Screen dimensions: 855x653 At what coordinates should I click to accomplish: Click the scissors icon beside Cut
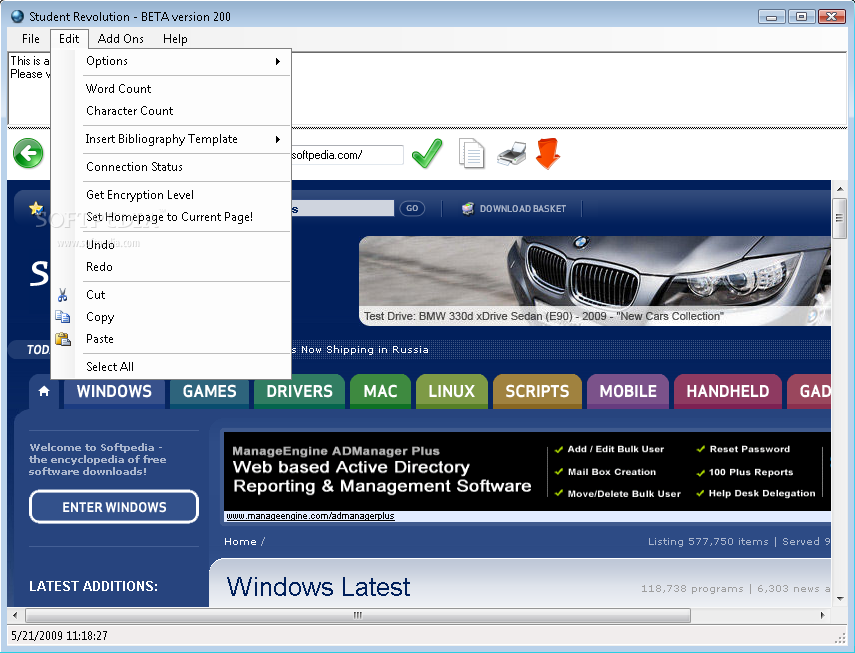pos(63,295)
